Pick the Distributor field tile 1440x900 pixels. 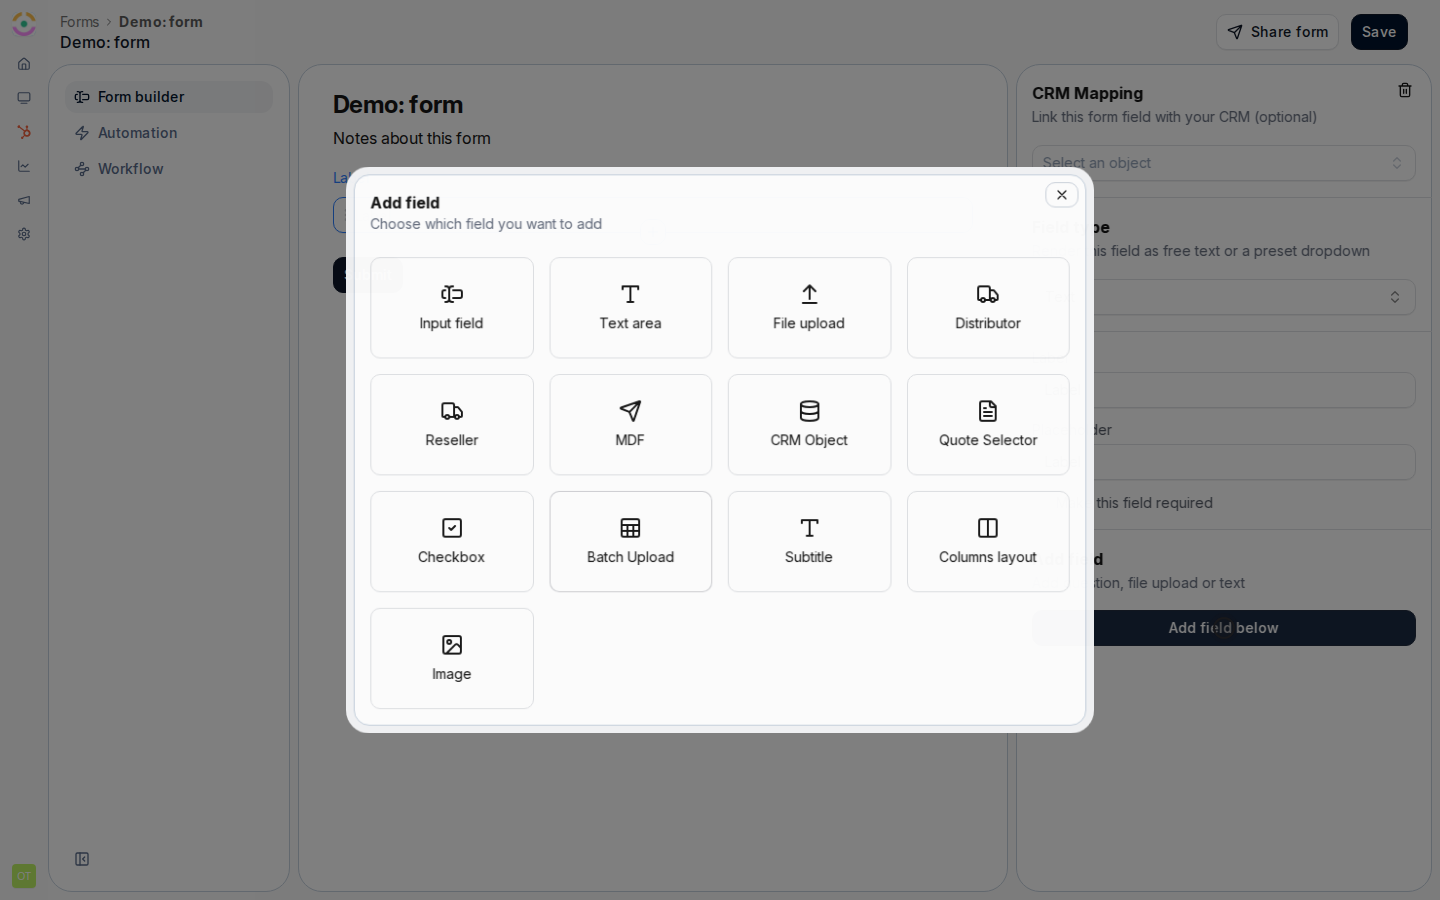coord(988,308)
